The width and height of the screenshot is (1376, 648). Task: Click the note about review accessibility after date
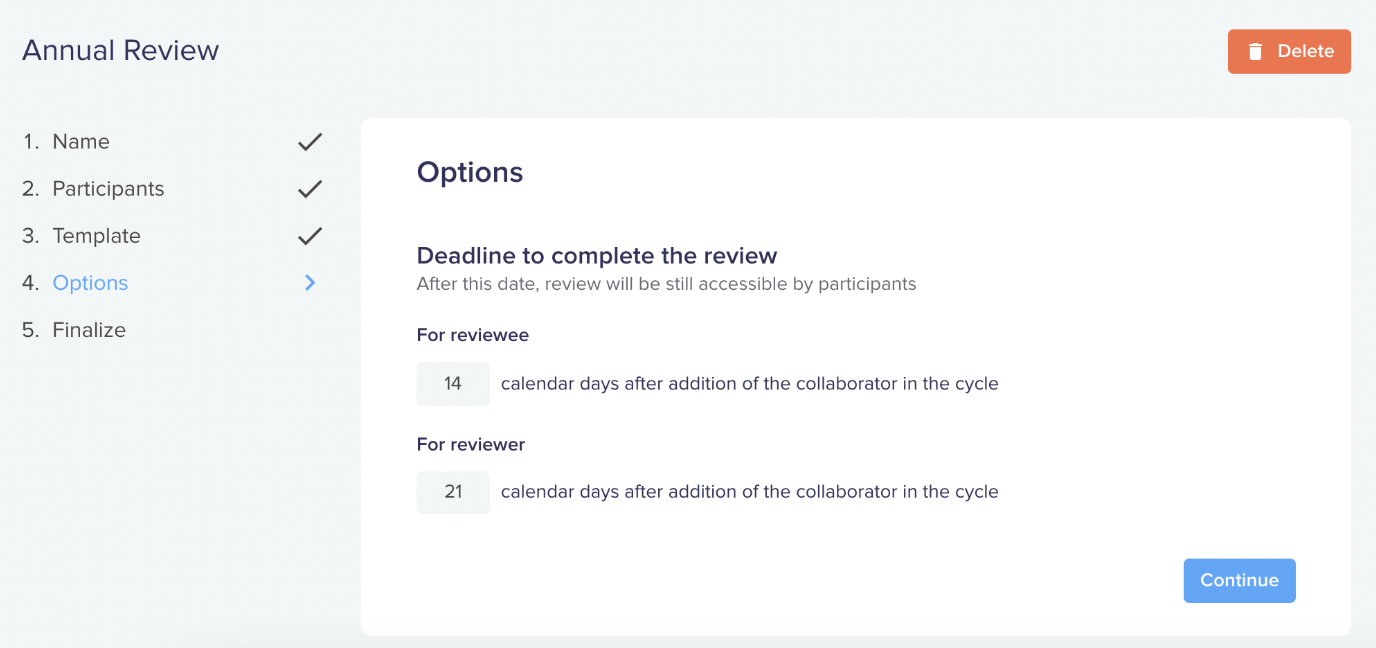coord(666,284)
